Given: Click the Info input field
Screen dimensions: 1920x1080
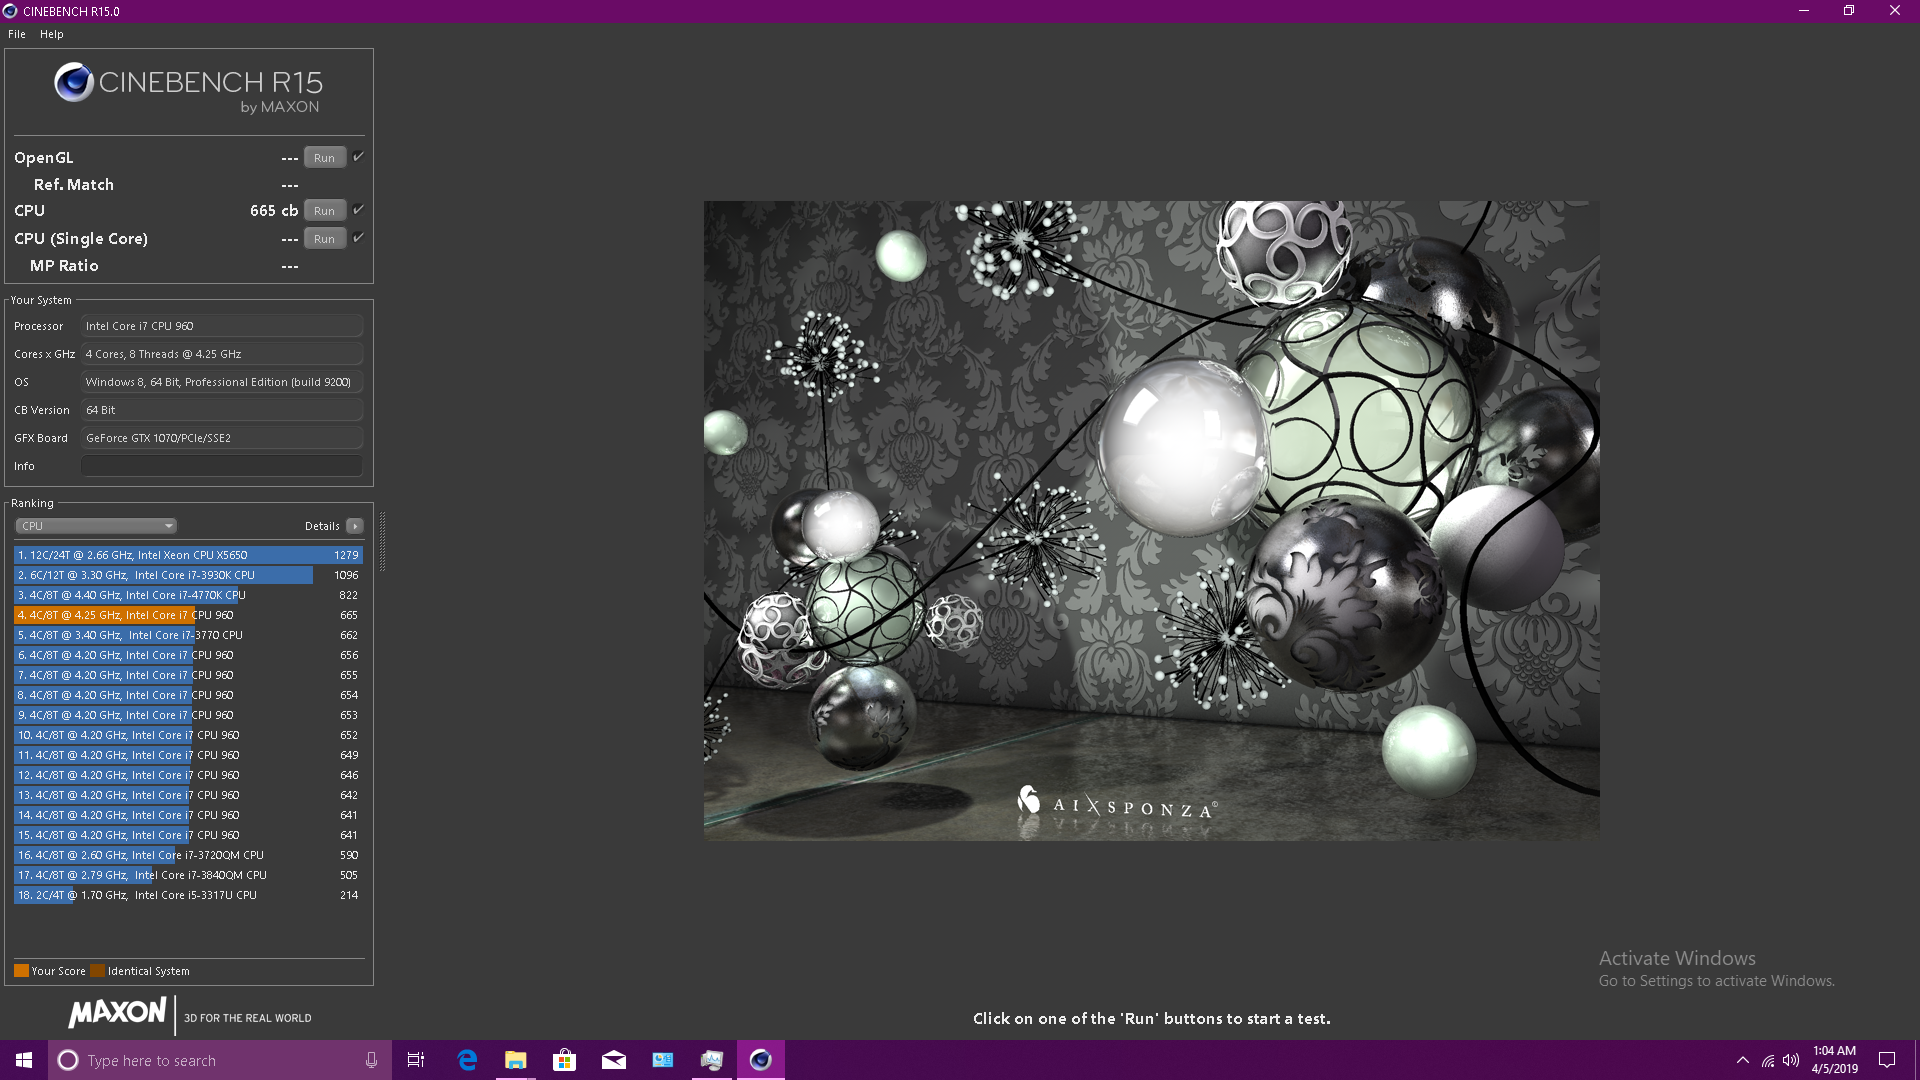Looking at the screenshot, I should tap(222, 466).
